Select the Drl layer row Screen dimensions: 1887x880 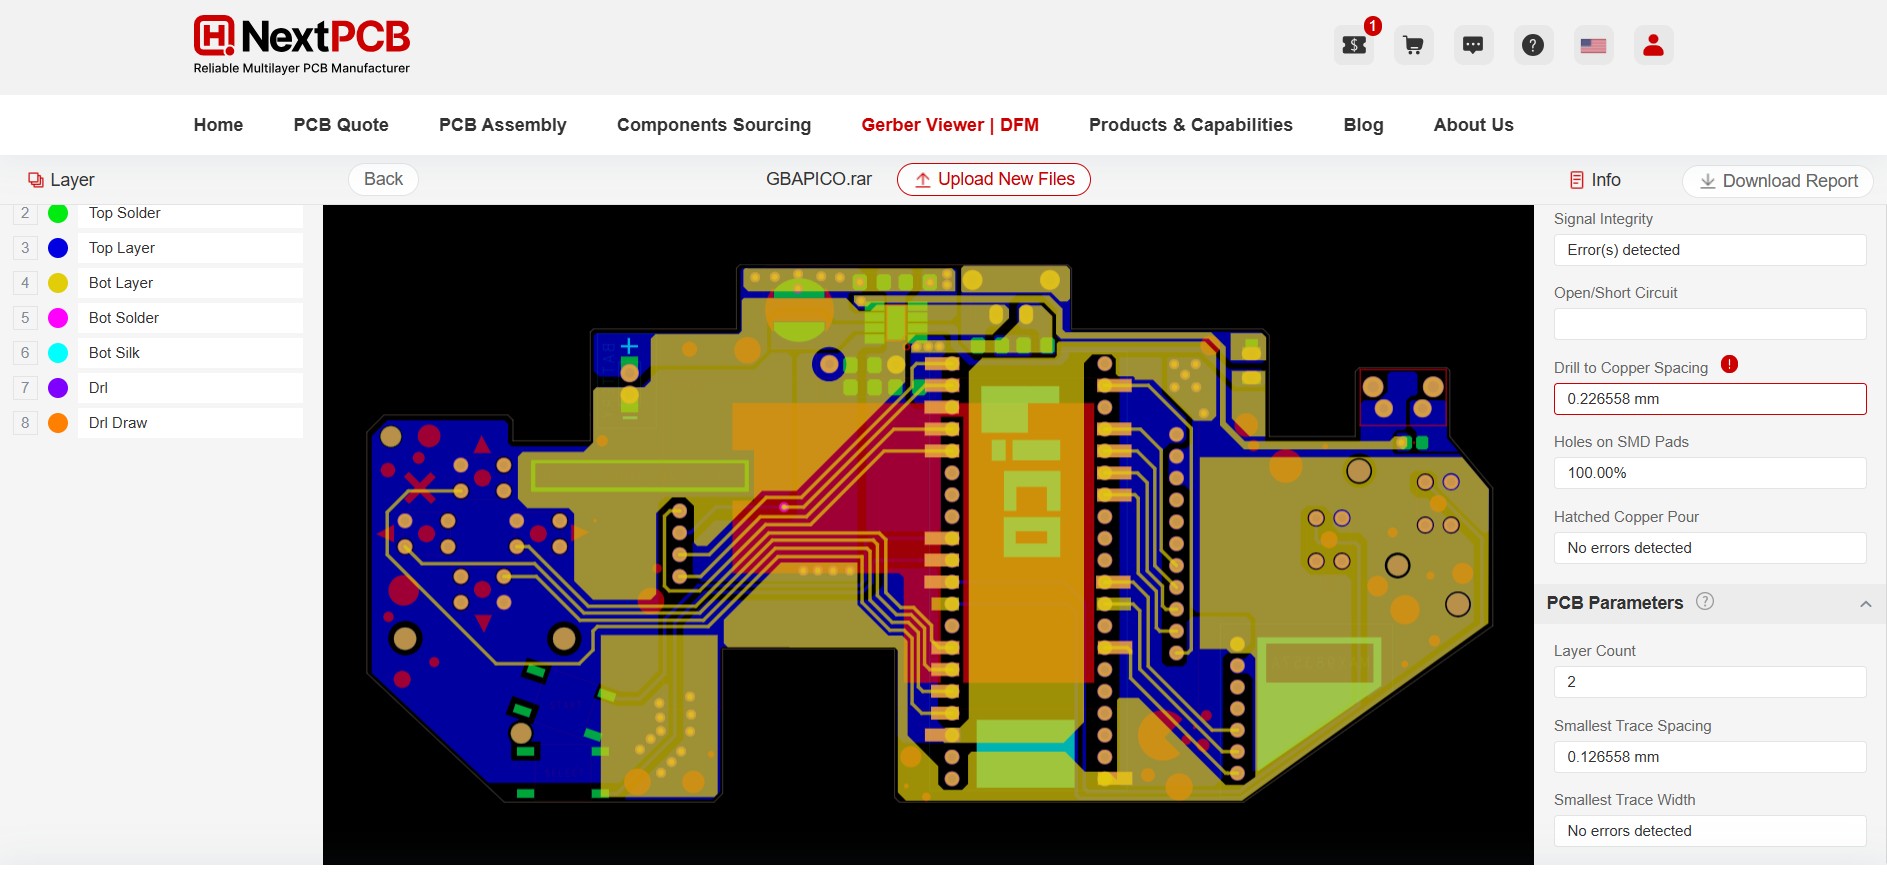(190, 388)
